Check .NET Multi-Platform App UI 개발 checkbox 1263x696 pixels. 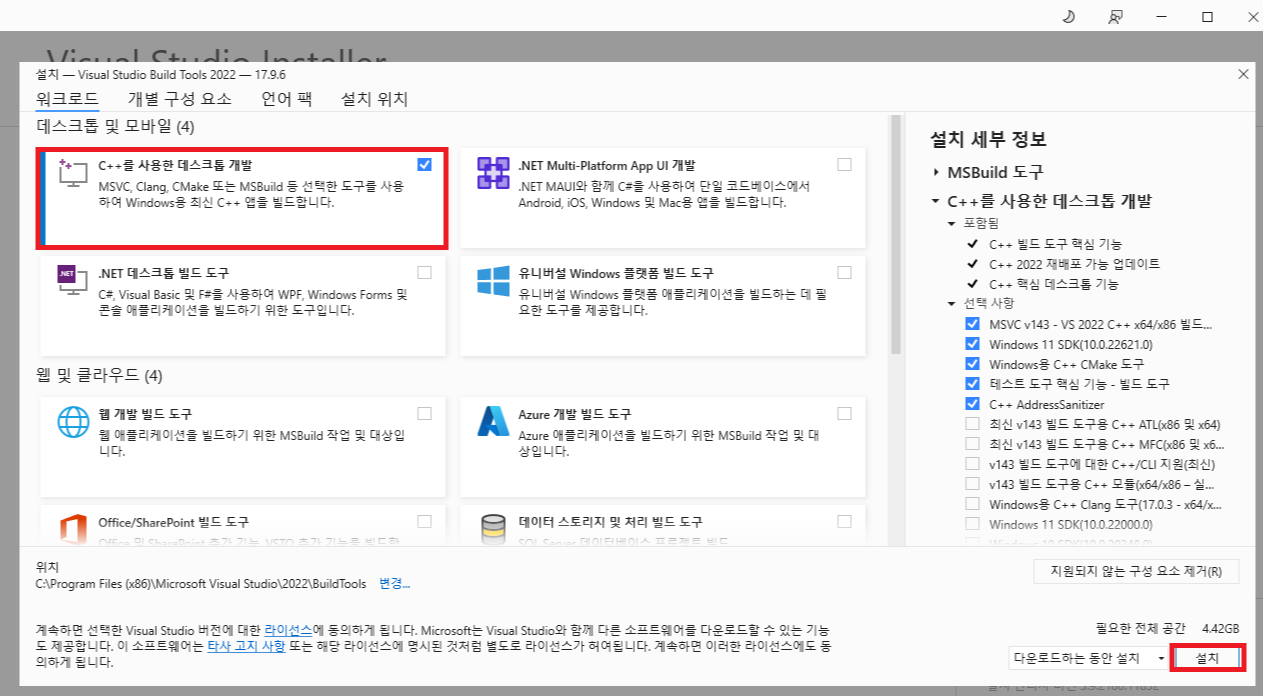tap(844, 164)
